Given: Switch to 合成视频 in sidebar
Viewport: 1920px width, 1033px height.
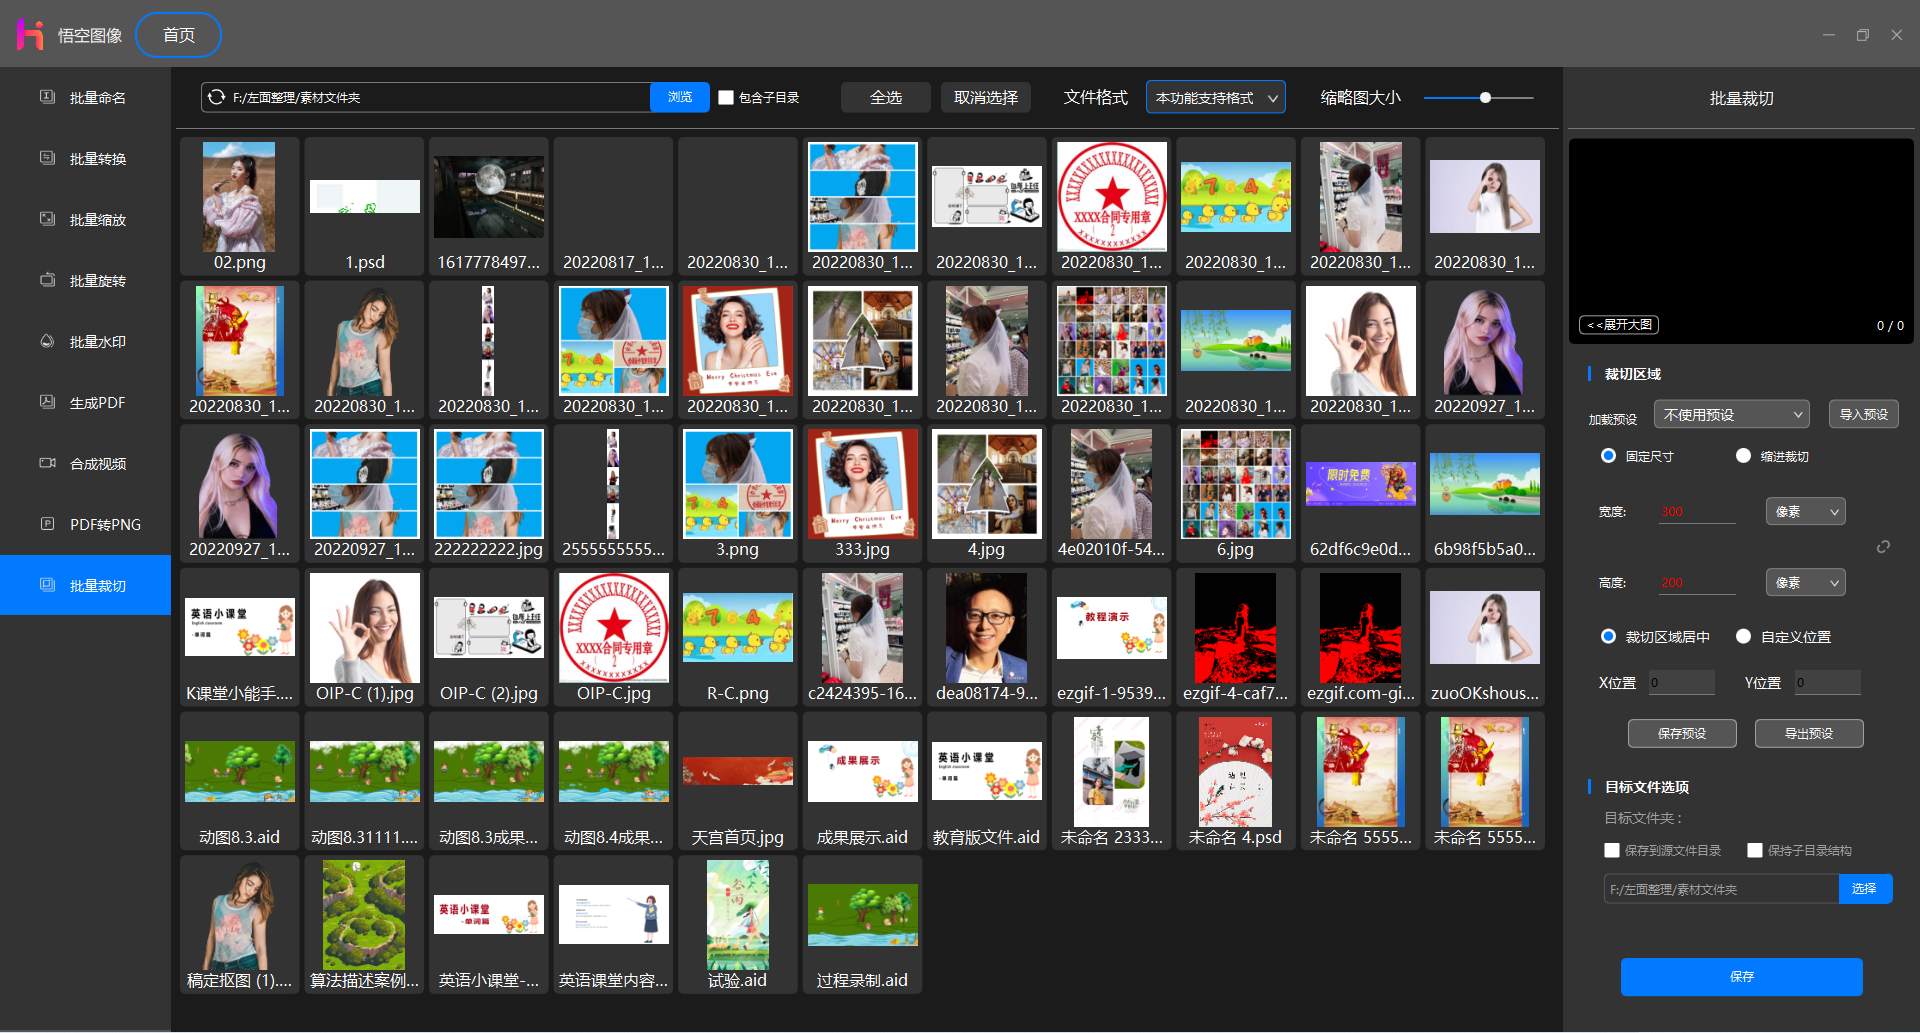Looking at the screenshot, I should tap(85, 463).
